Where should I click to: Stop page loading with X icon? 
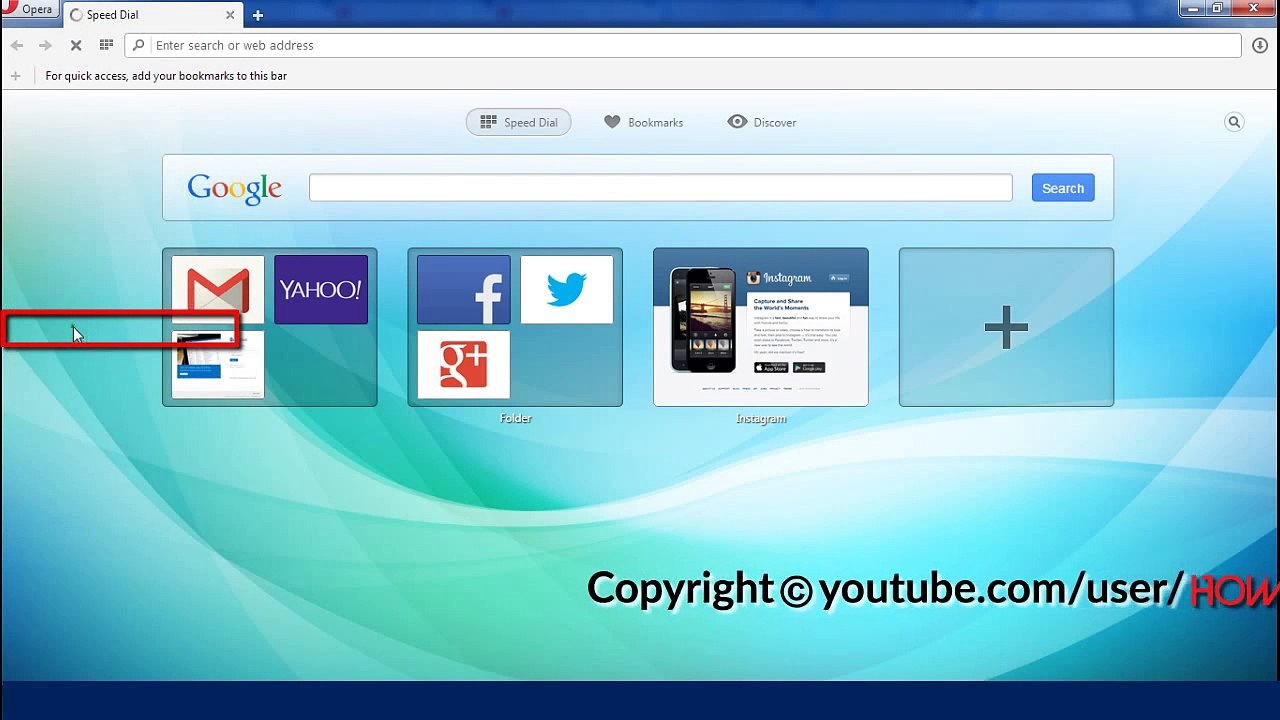[76, 45]
